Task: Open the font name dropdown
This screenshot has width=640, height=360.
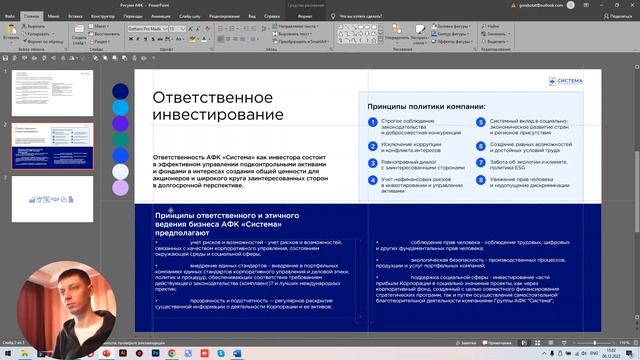Action: pyautogui.click(x=165, y=29)
